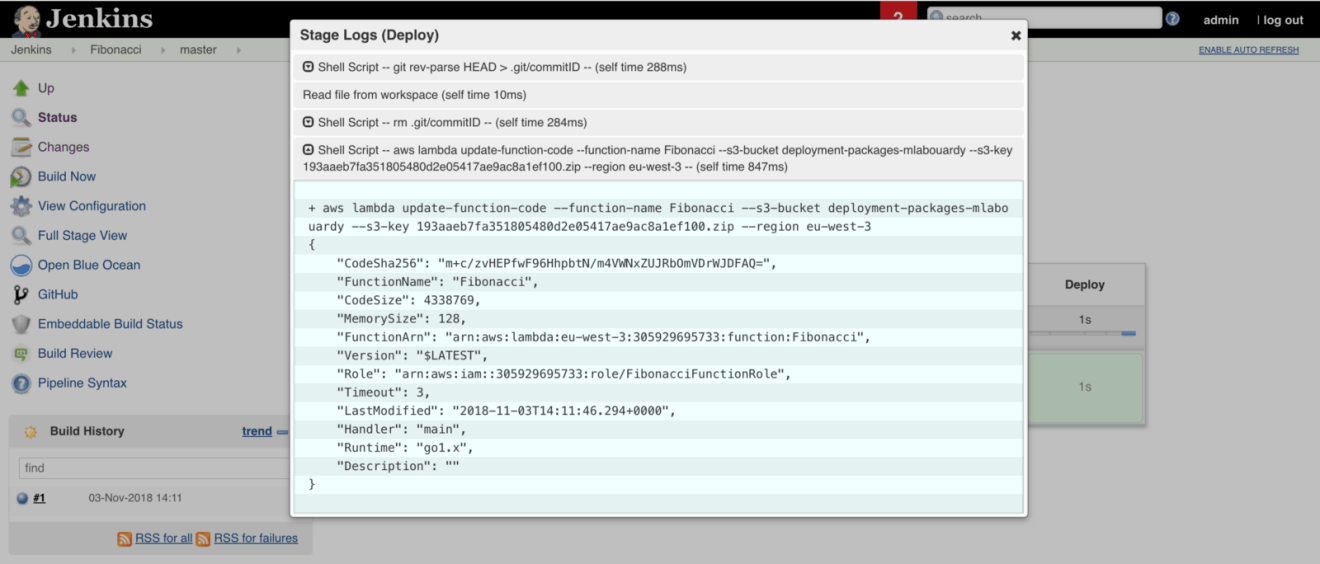Open the Build Review link
Screen dimensions: 1320x564
75,354
